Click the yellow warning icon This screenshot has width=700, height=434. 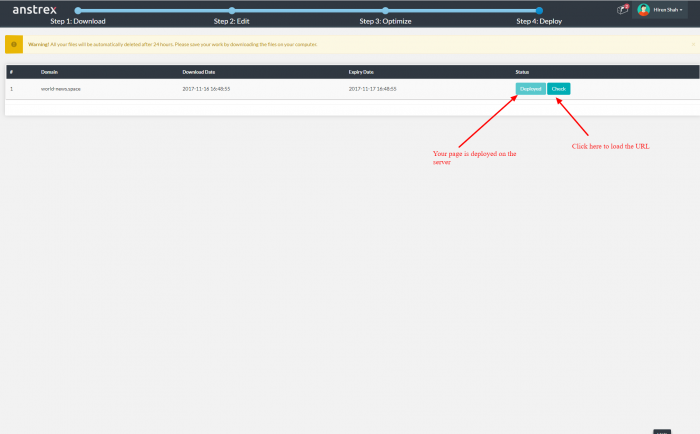pos(14,45)
